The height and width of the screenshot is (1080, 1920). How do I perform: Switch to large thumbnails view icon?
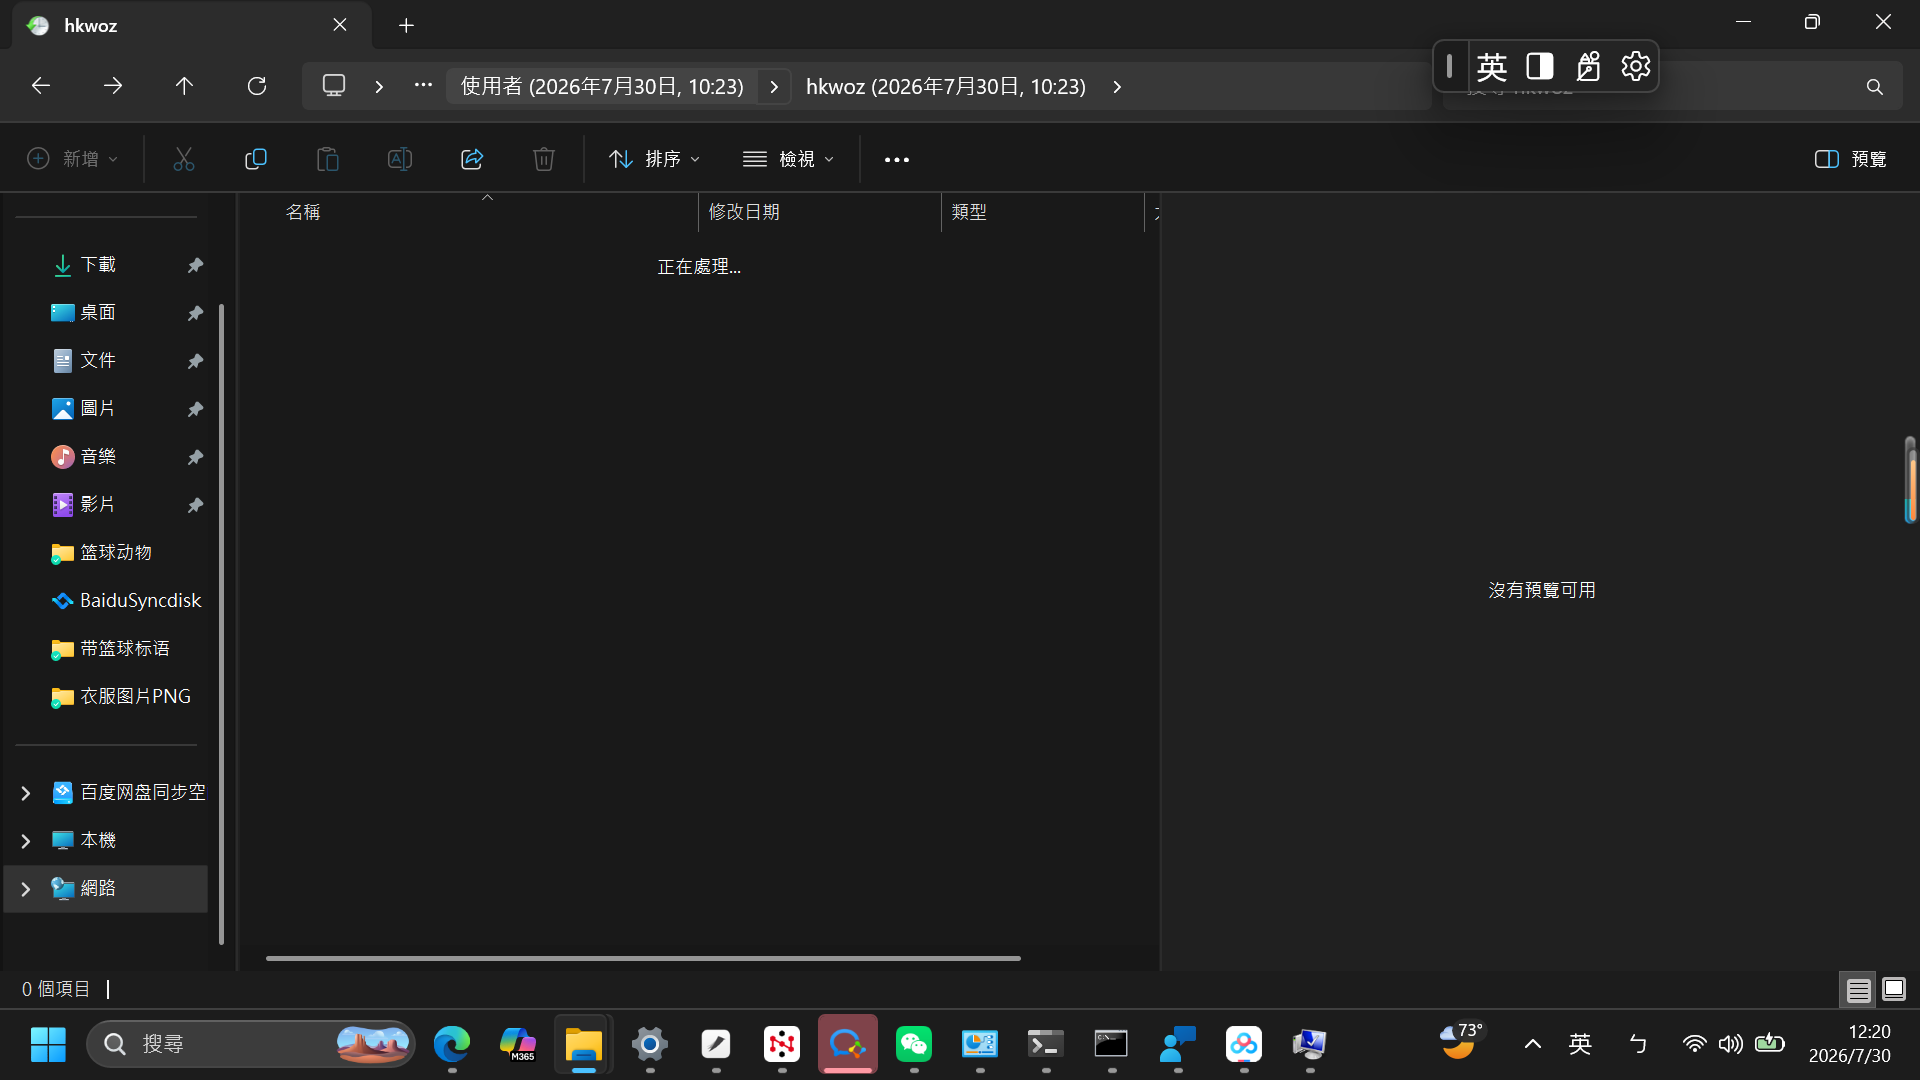coord(1894,990)
